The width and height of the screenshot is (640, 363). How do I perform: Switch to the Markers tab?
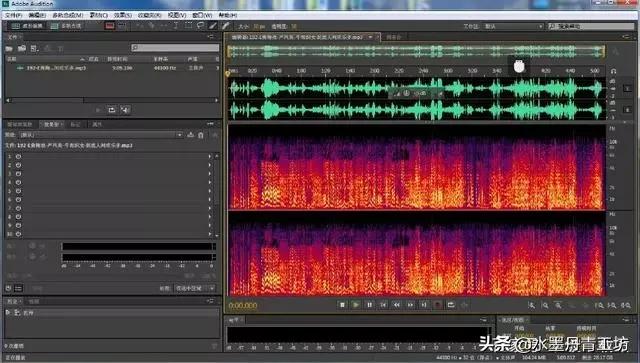pyautogui.click(x=76, y=124)
